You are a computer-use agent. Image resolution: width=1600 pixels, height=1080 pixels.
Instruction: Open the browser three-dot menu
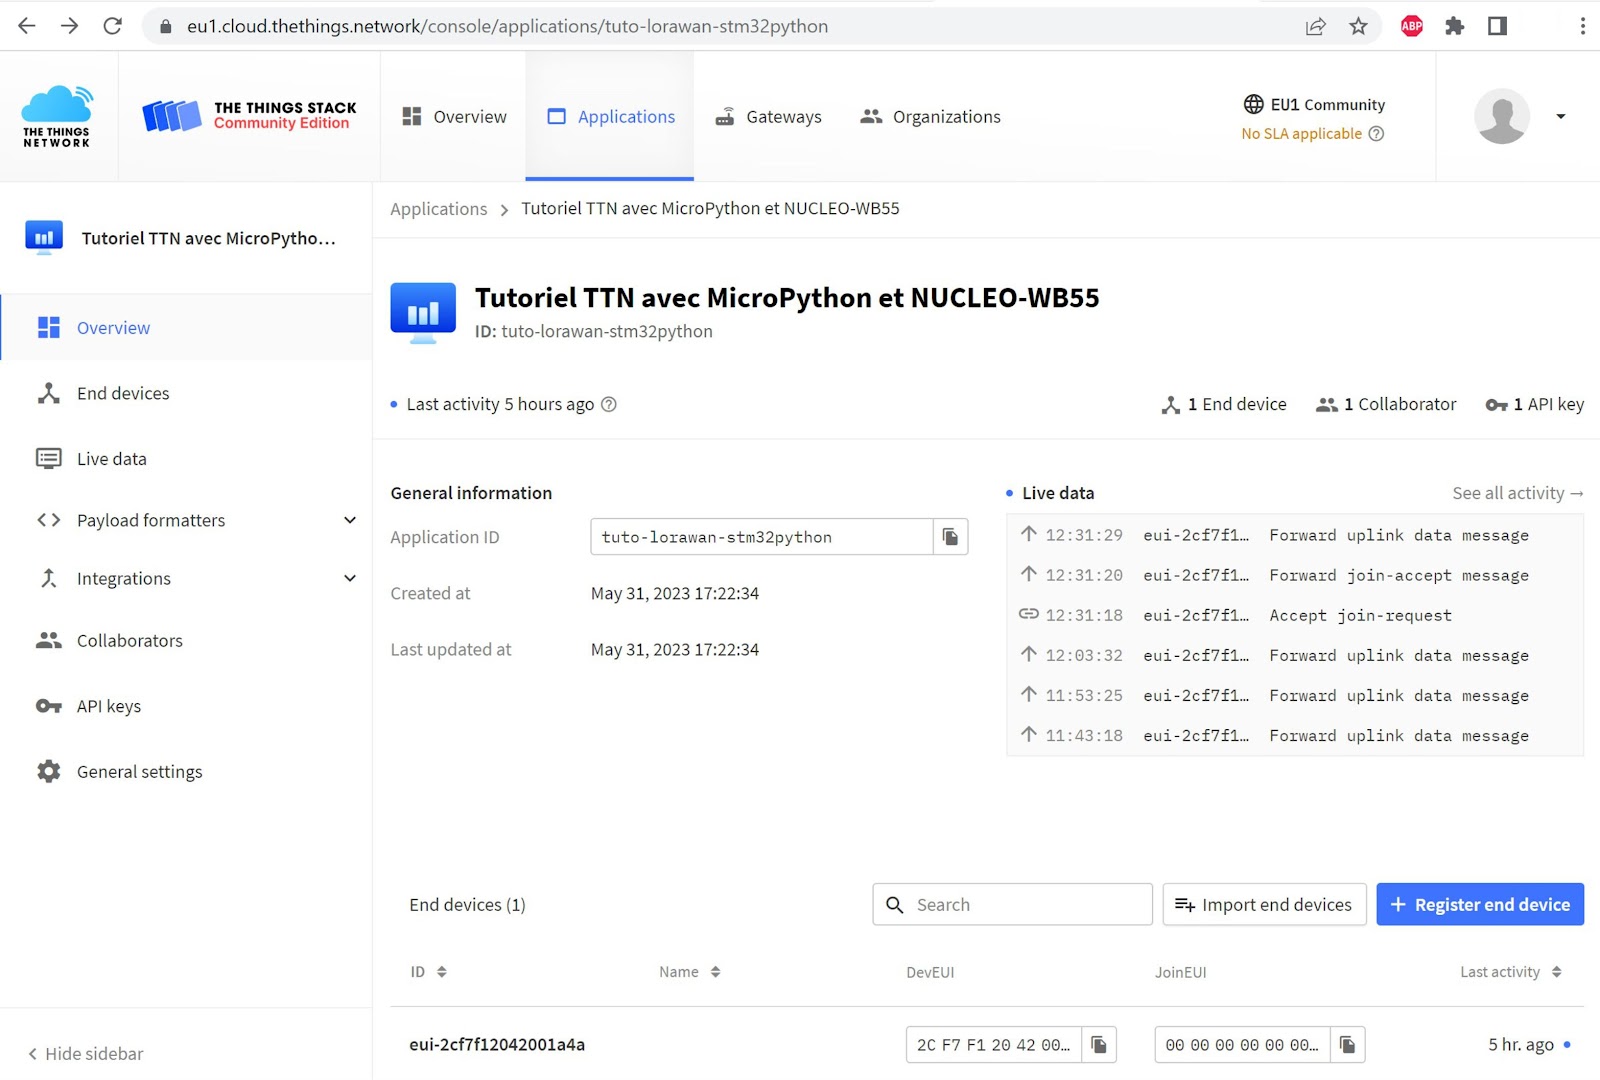tap(1582, 27)
